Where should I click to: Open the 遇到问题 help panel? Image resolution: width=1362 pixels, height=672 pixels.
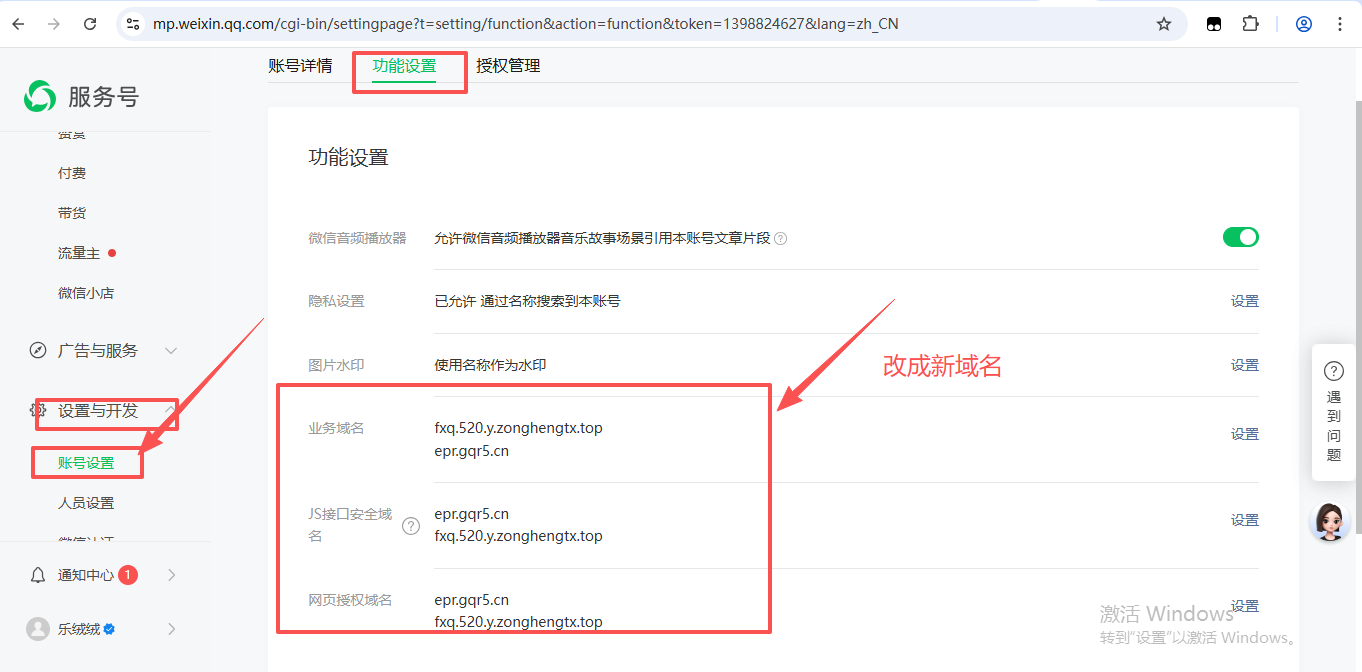(1333, 412)
